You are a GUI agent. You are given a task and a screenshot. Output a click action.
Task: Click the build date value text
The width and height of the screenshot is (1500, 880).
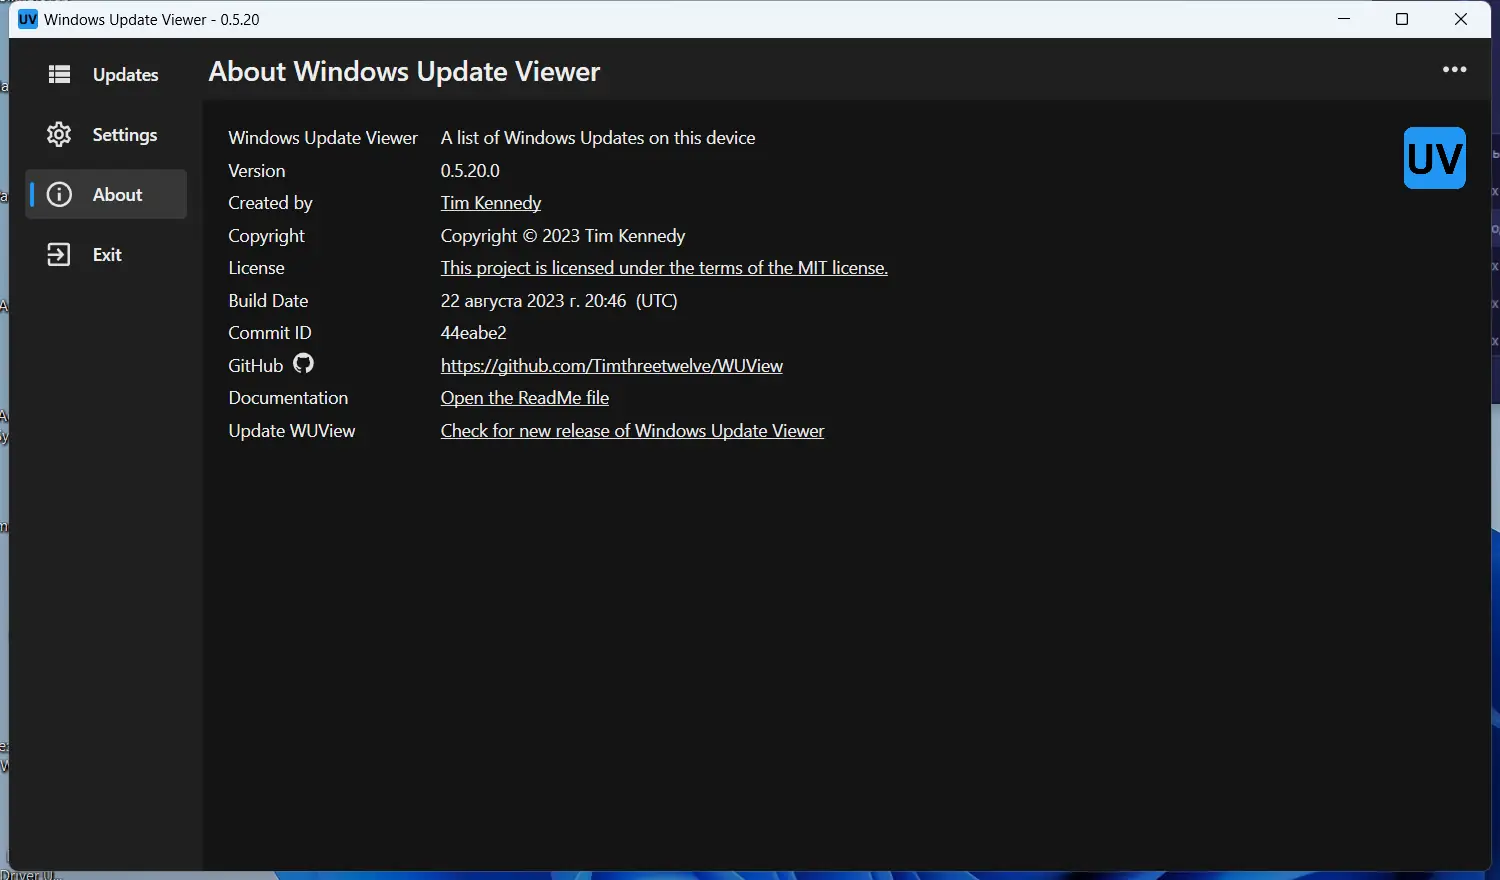coord(559,301)
